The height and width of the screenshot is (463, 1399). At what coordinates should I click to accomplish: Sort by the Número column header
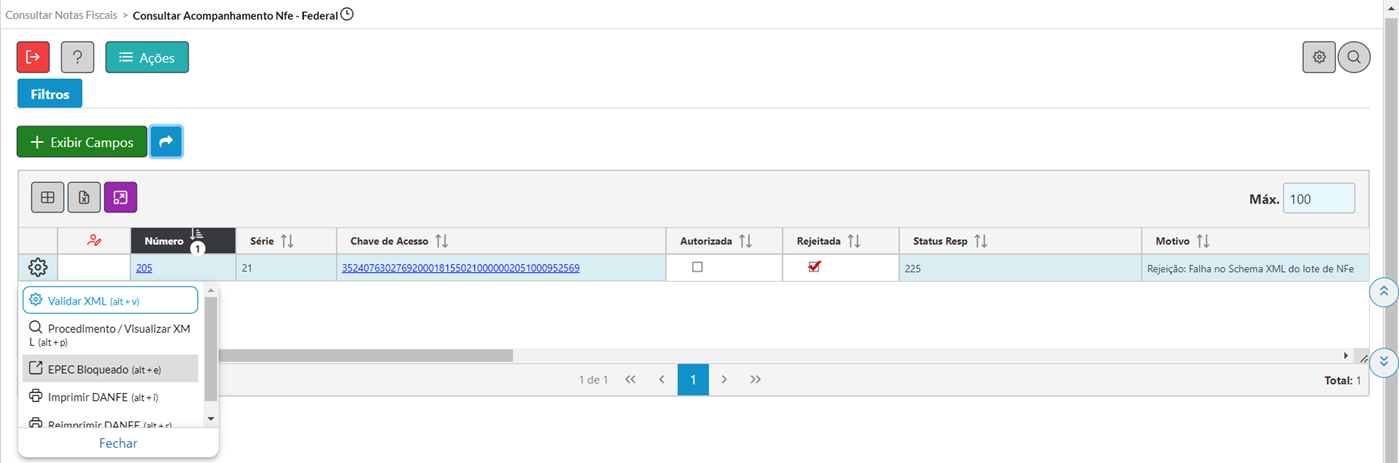pos(183,241)
